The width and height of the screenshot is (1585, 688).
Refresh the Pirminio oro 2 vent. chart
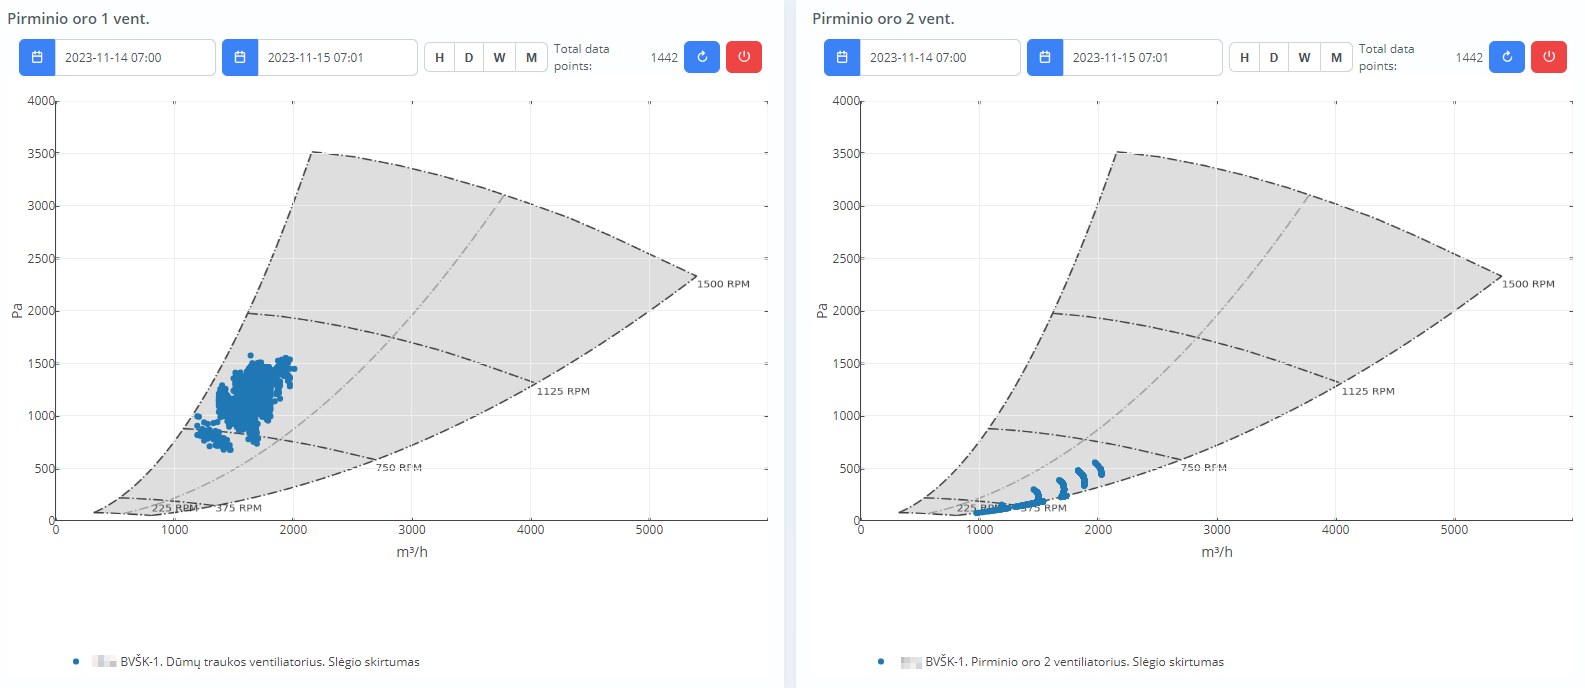tap(1507, 57)
